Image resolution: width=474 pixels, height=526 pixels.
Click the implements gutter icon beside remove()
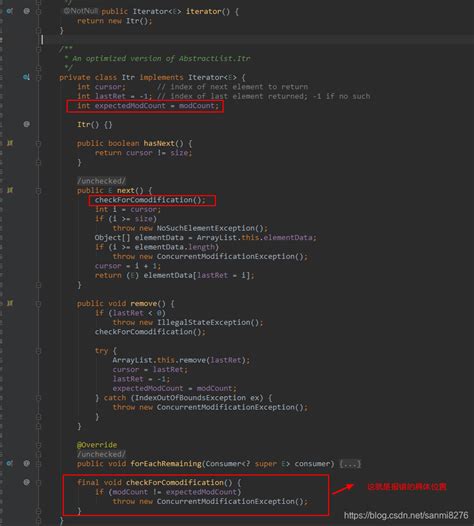click(x=10, y=303)
